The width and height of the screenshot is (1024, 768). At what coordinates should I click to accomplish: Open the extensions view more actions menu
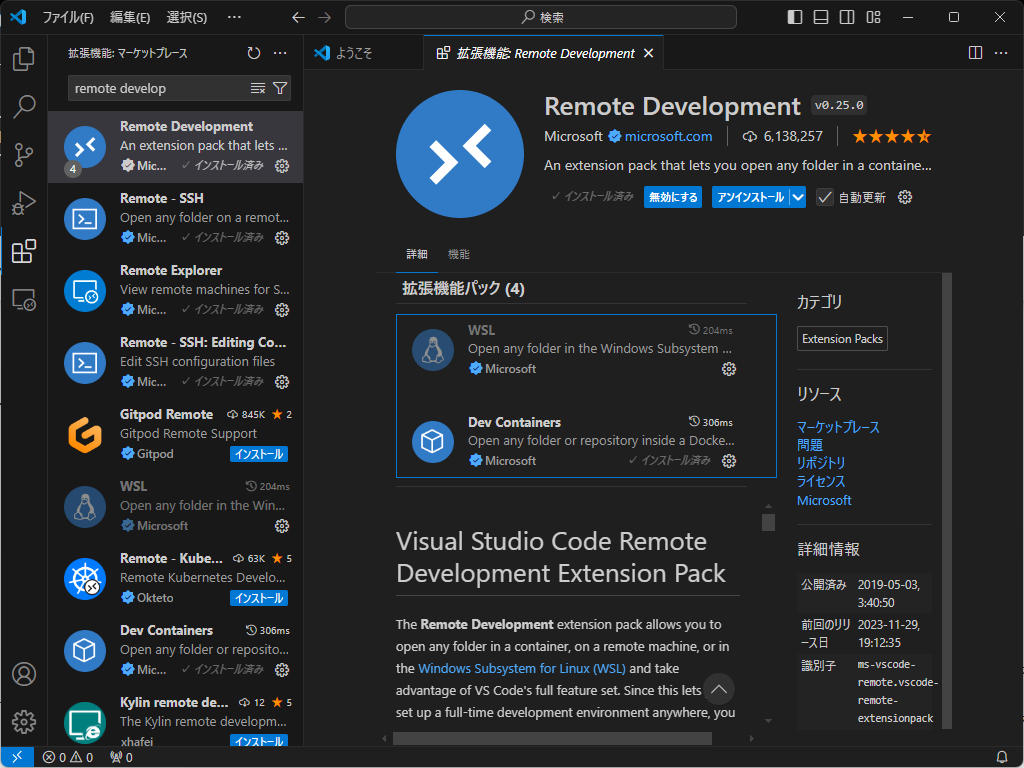[x=280, y=53]
